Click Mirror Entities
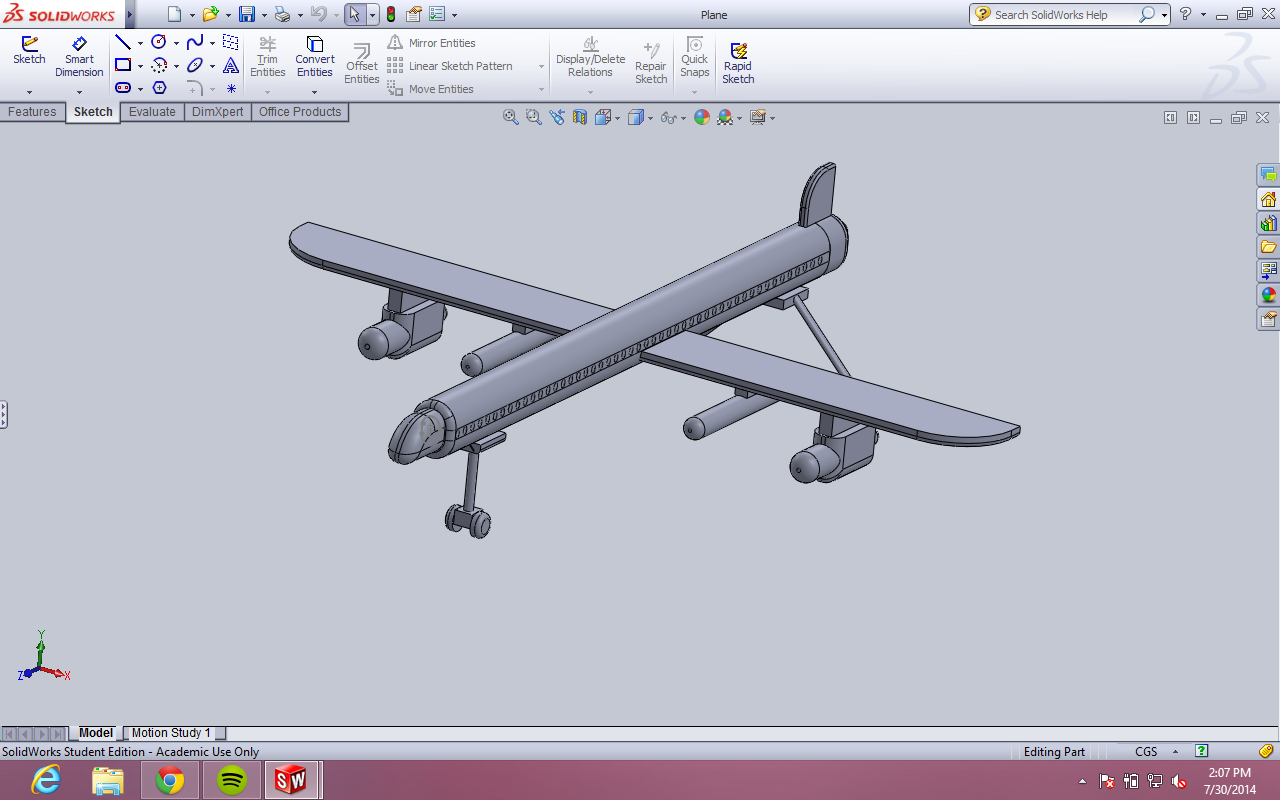This screenshot has height=800, width=1280. tap(431, 43)
